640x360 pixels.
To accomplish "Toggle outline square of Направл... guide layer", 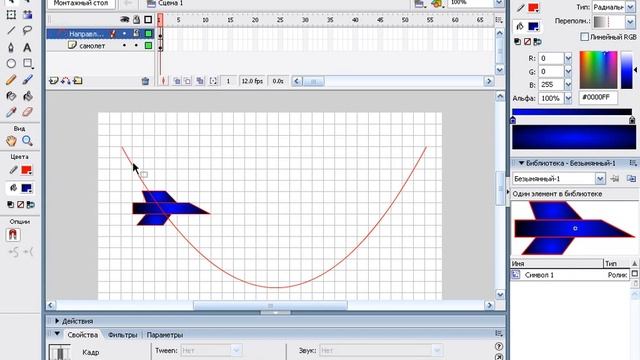I will (x=149, y=33).
